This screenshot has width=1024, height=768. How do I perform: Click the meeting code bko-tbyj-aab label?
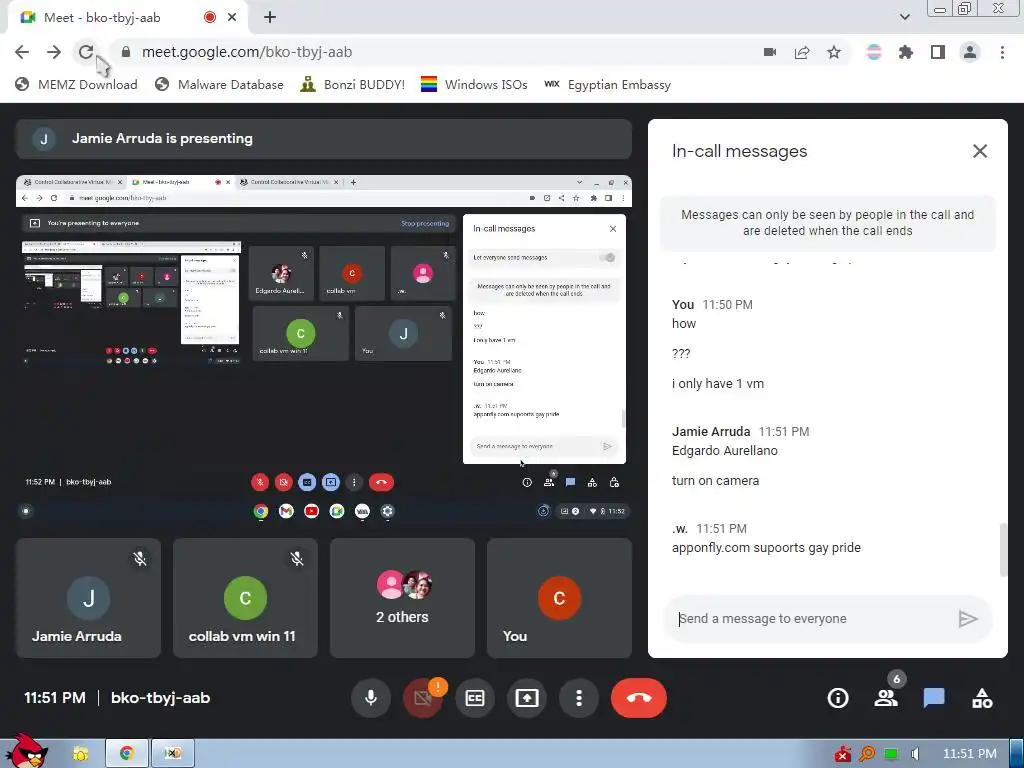click(160, 697)
